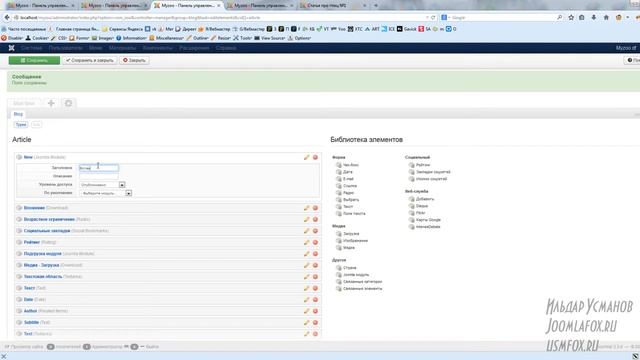Open Компоненты admin menu
This screenshot has width=640, height=360.
(x=158, y=48)
